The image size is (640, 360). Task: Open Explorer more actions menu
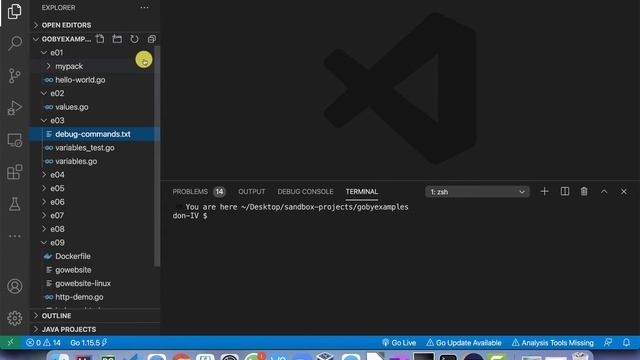coord(144,8)
